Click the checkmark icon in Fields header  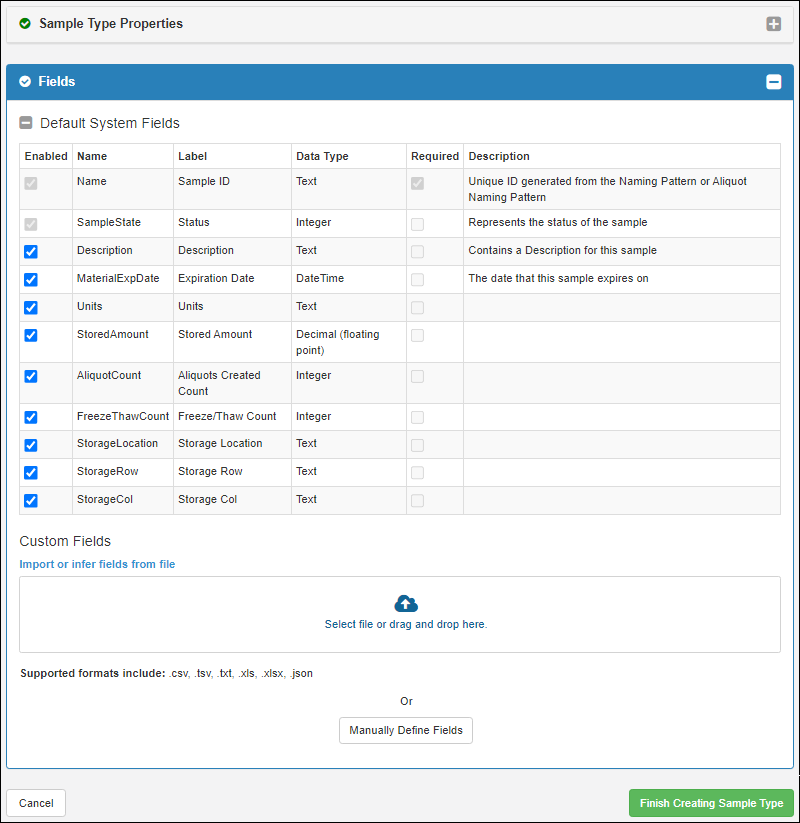point(25,82)
